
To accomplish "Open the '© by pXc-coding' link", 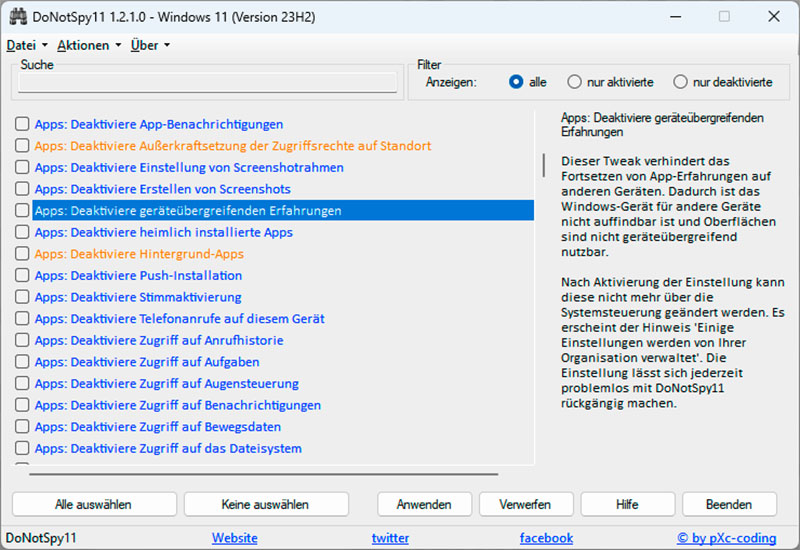I will [x=727, y=538].
